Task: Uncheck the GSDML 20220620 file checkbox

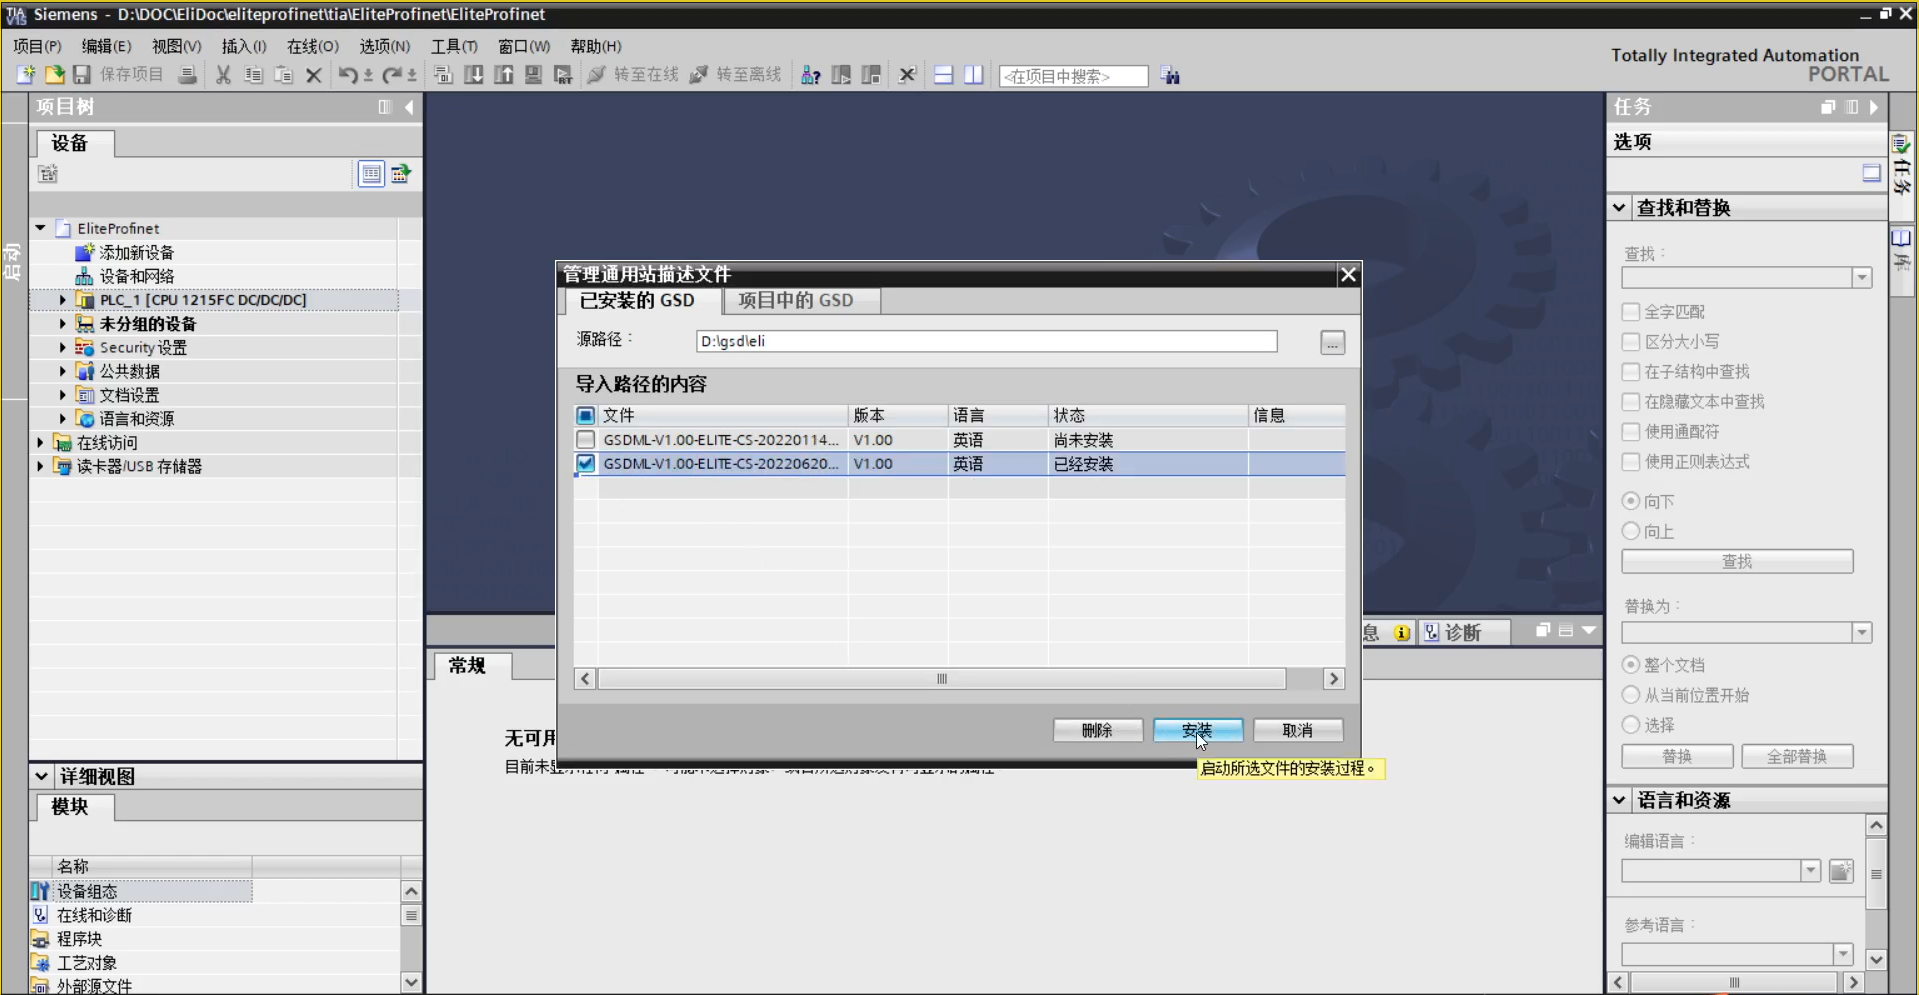Action: [586, 464]
